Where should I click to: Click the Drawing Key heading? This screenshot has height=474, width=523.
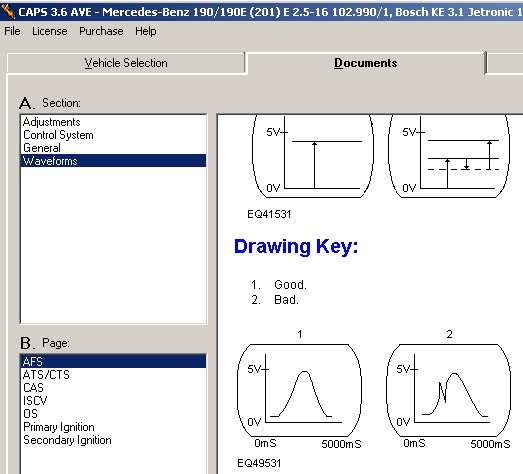tap(296, 247)
